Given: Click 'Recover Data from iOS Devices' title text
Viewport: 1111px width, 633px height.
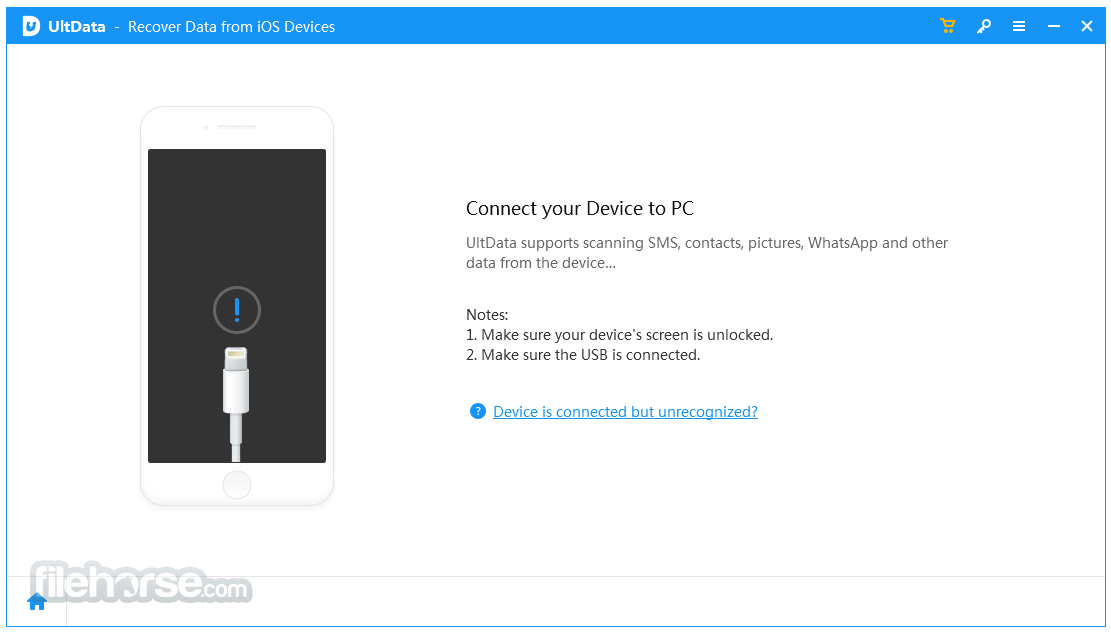Looking at the screenshot, I should point(231,27).
